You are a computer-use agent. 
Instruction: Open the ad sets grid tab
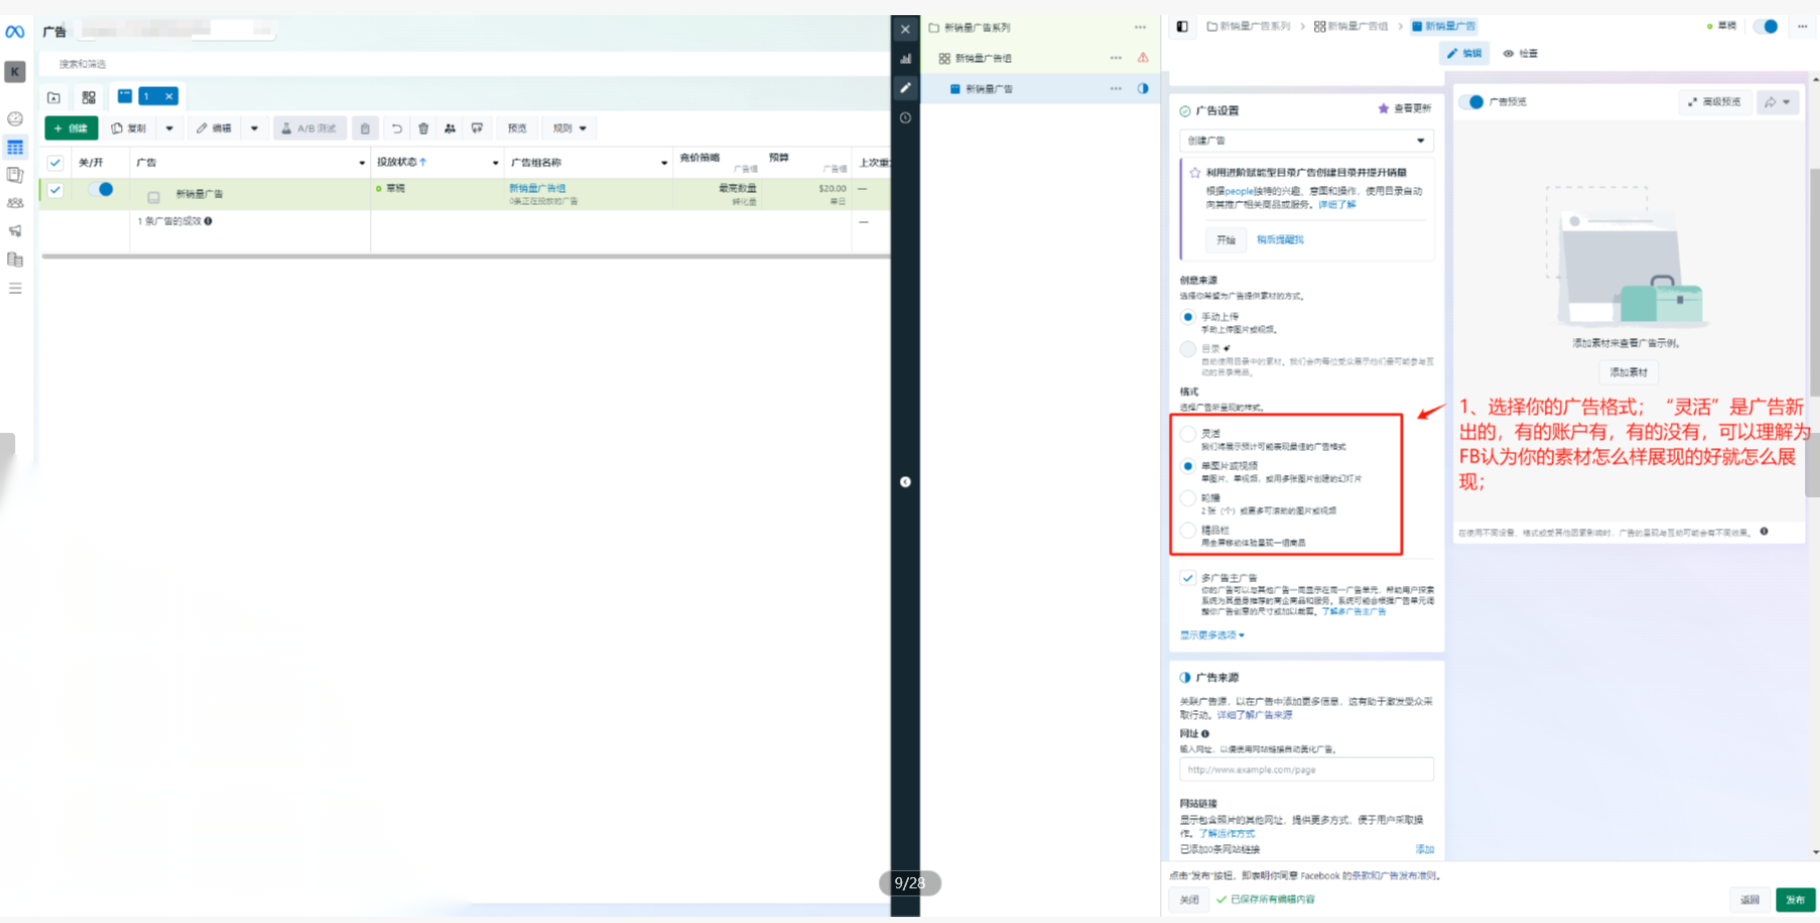[89, 97]
